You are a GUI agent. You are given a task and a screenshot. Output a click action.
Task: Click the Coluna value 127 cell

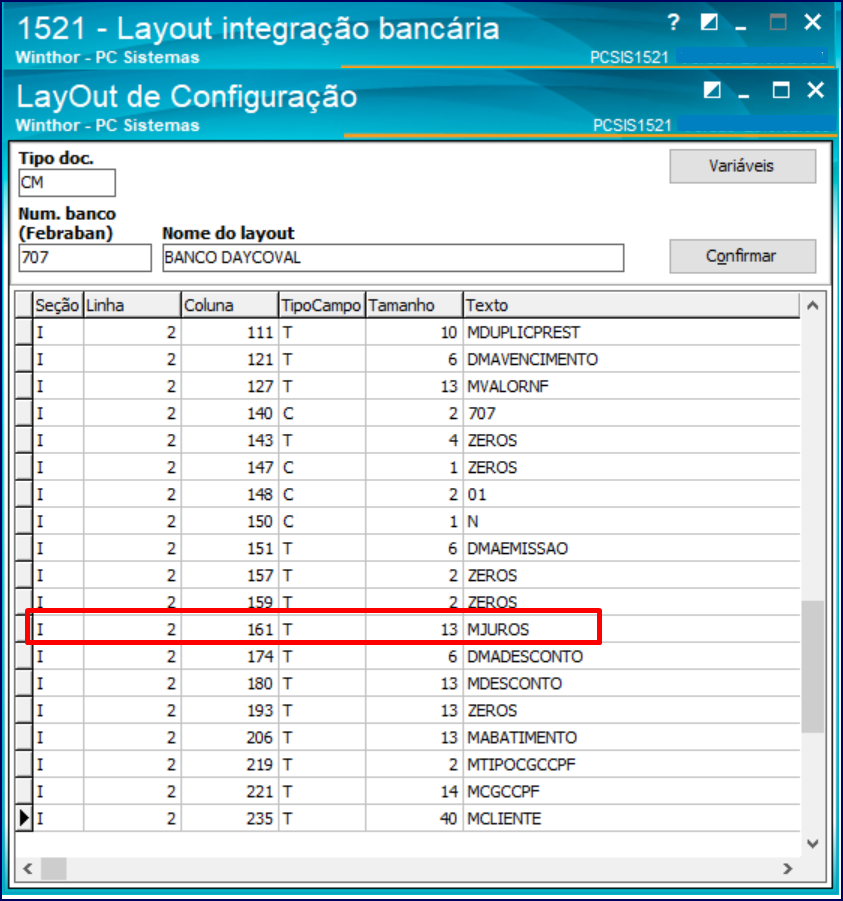tap(230, 386)
